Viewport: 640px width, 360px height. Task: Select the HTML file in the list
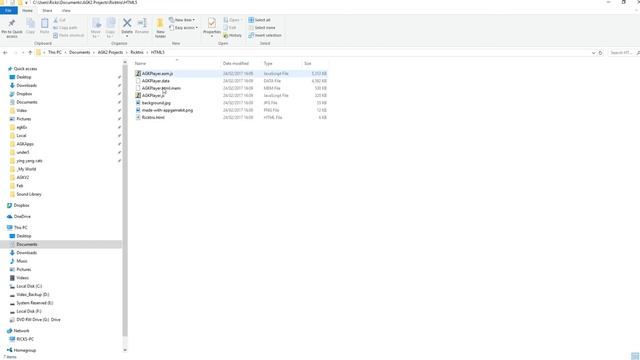click(231, 118)
